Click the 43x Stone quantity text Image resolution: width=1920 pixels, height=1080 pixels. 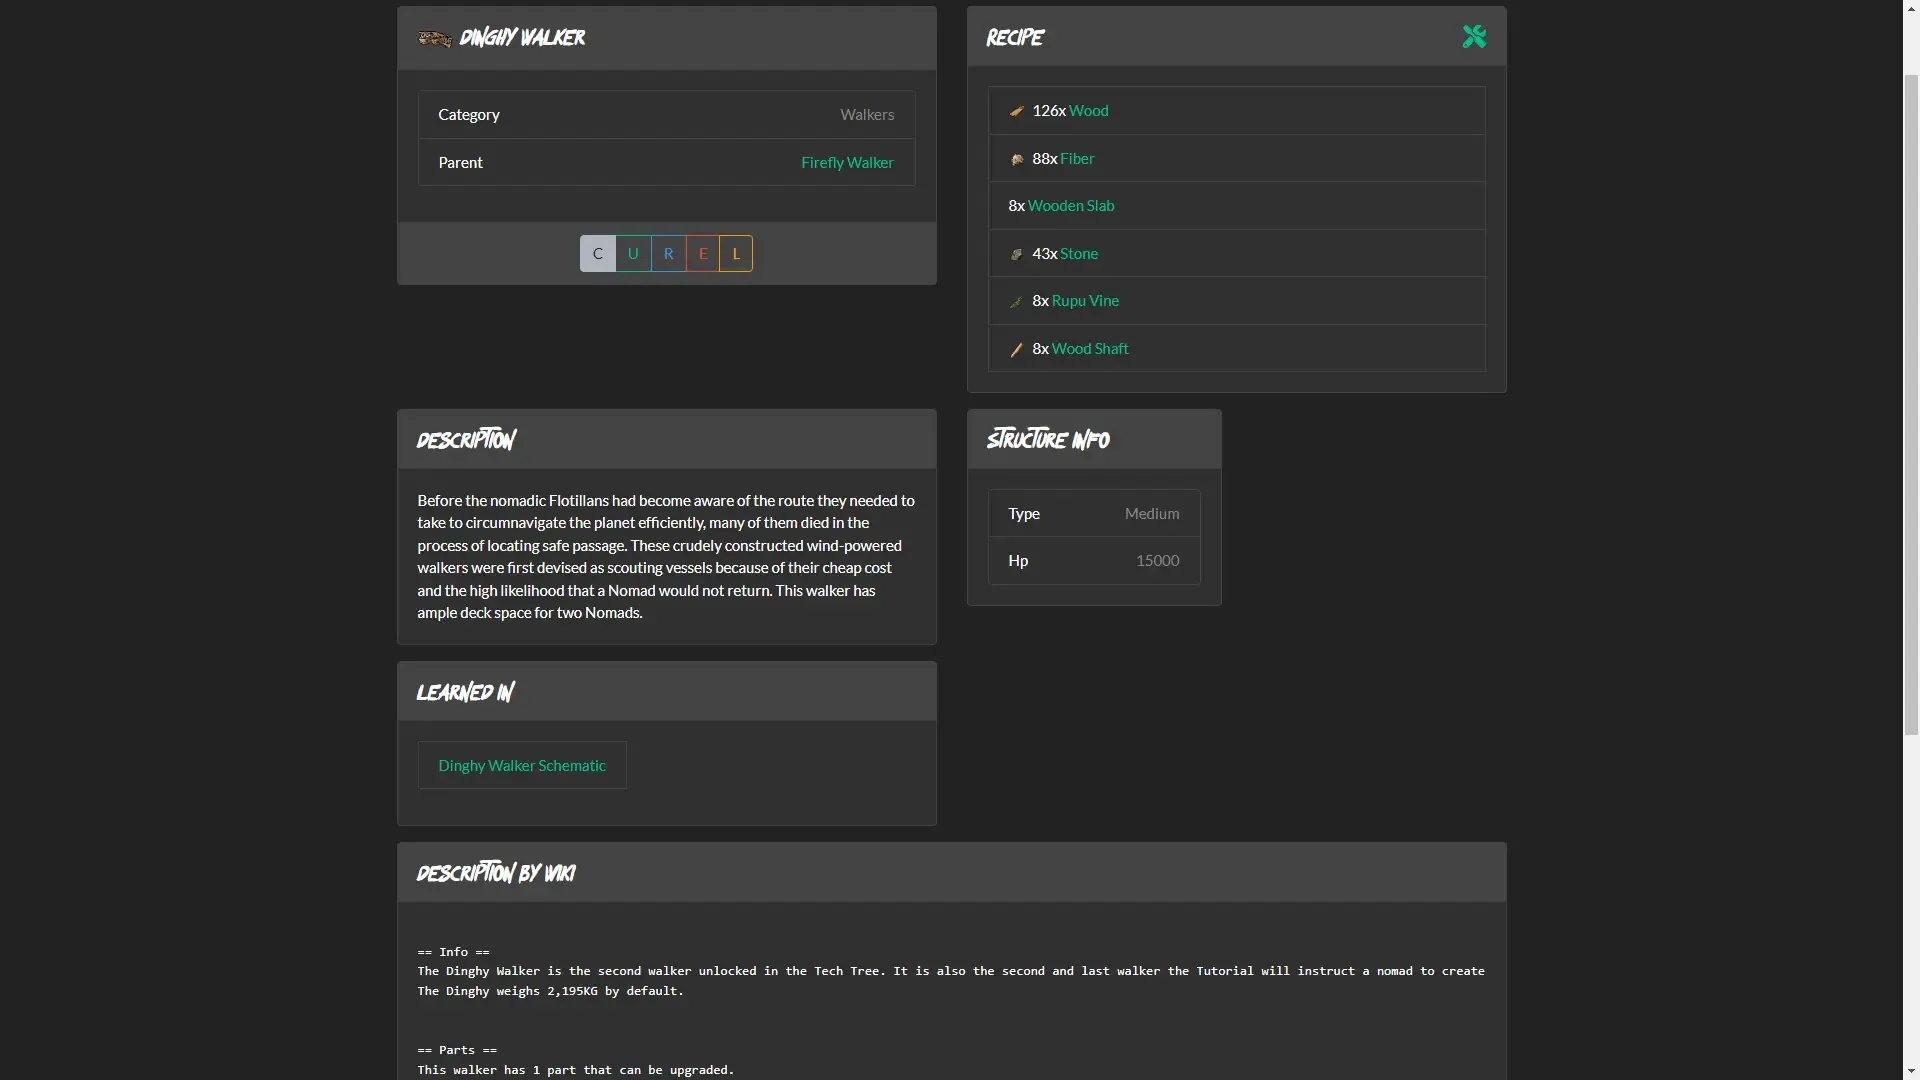[1045, 253]
